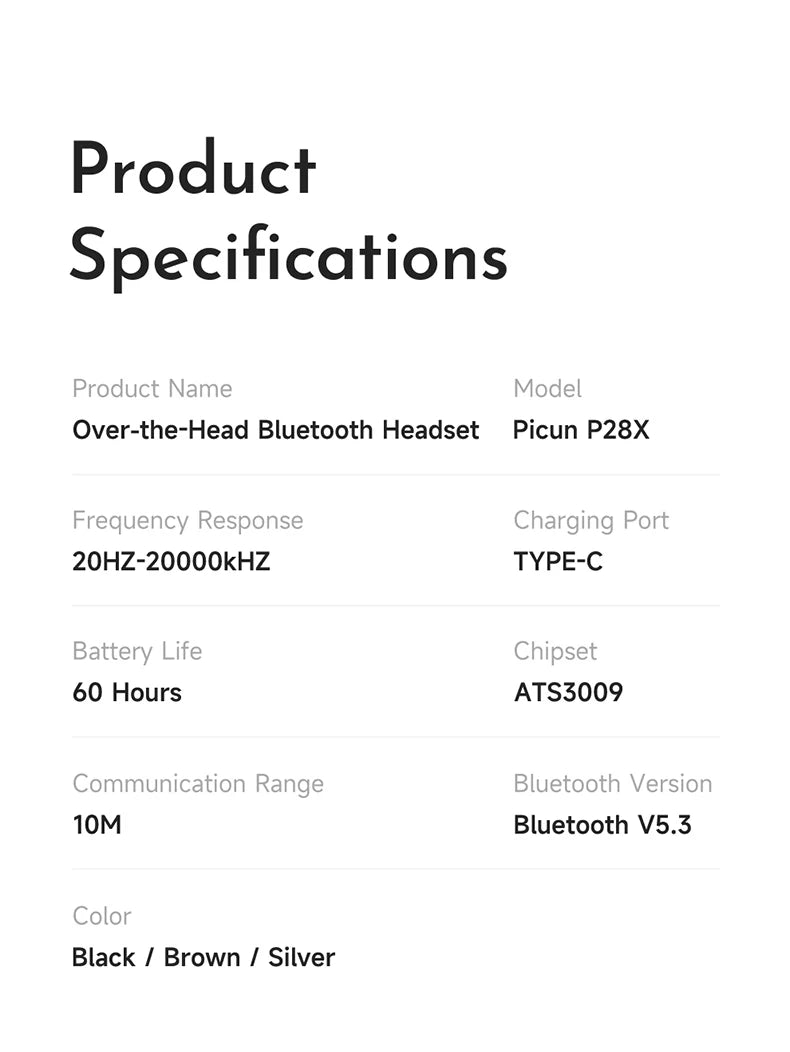Image resolution: width=790 pixels, height=1052 pixels.
Task: Click the "Chipset" label
Action: coord(555,652)
